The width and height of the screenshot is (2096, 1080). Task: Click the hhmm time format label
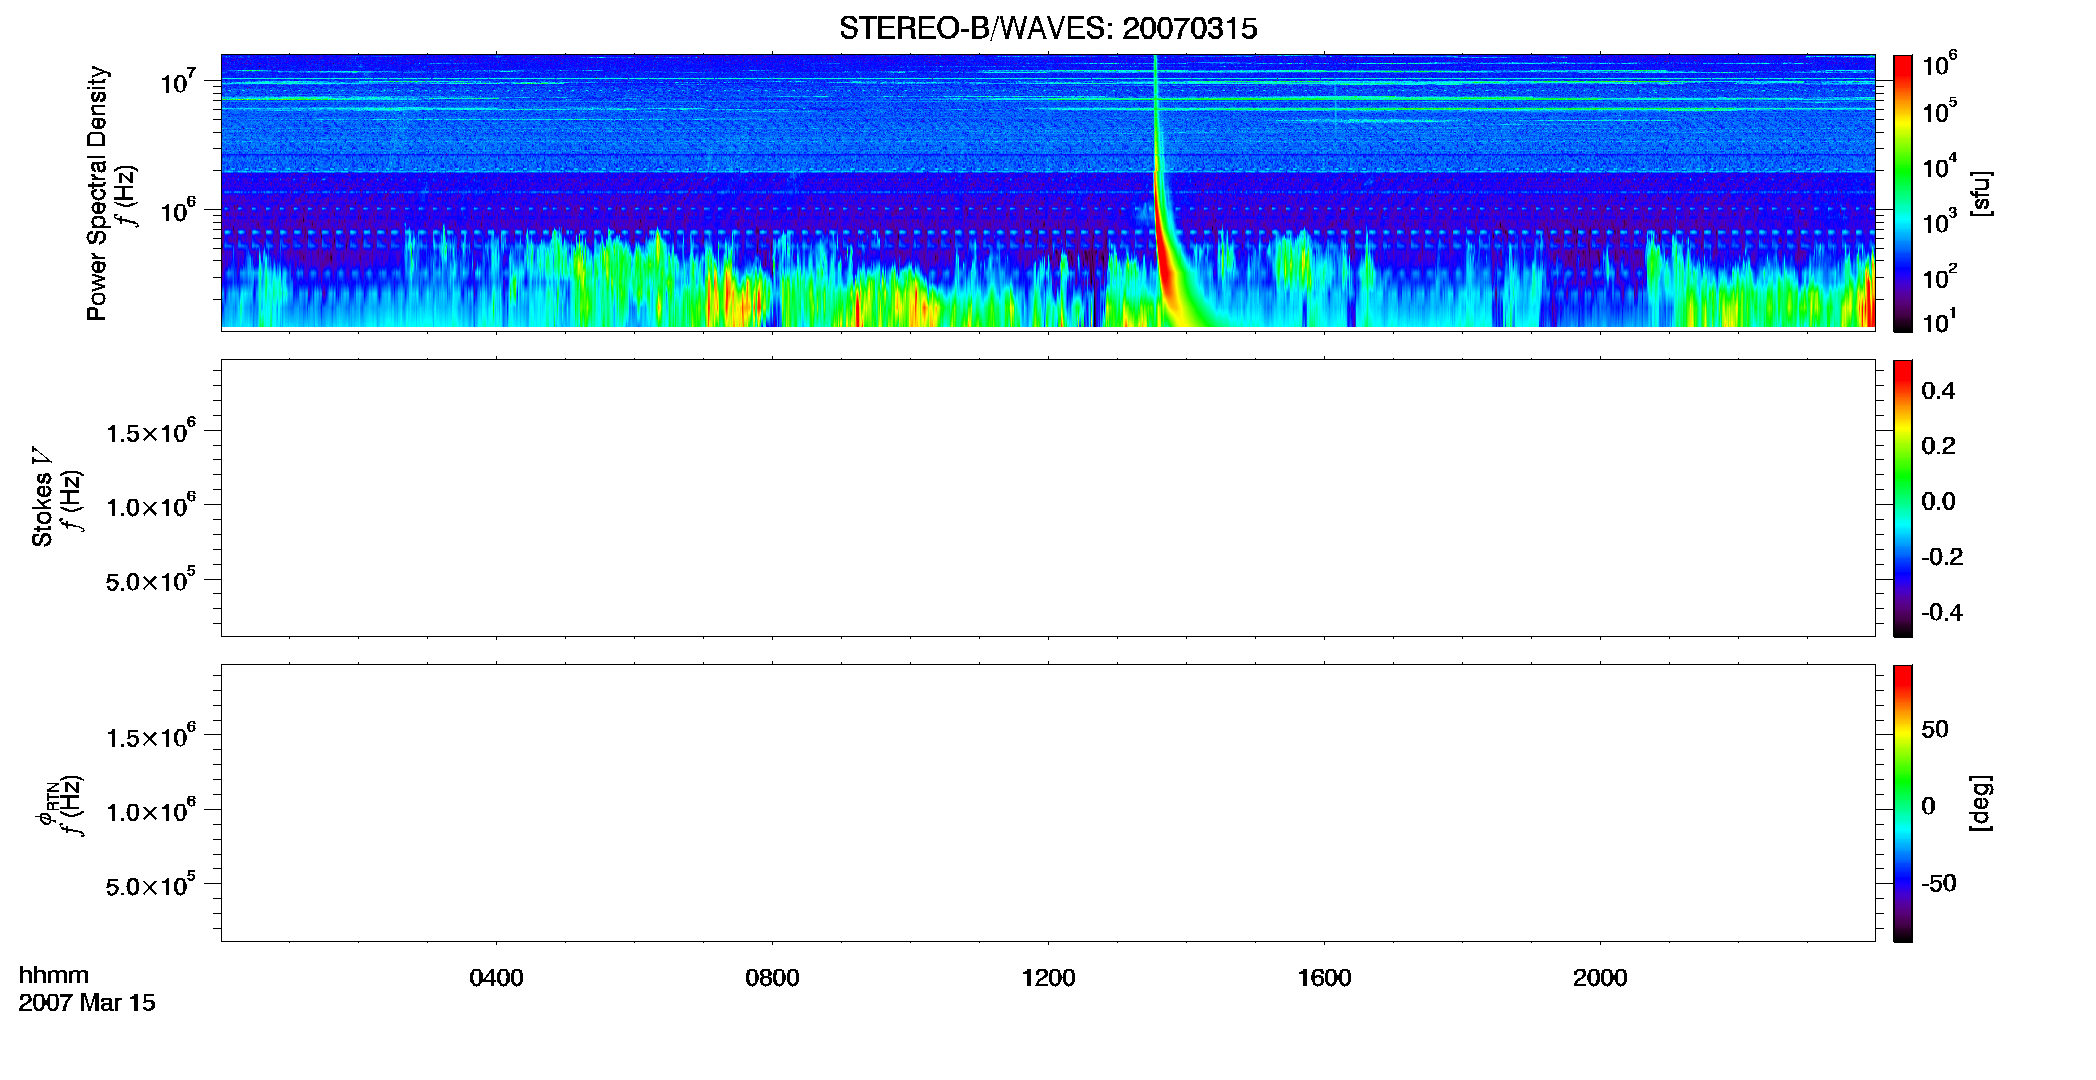point(54,975)
